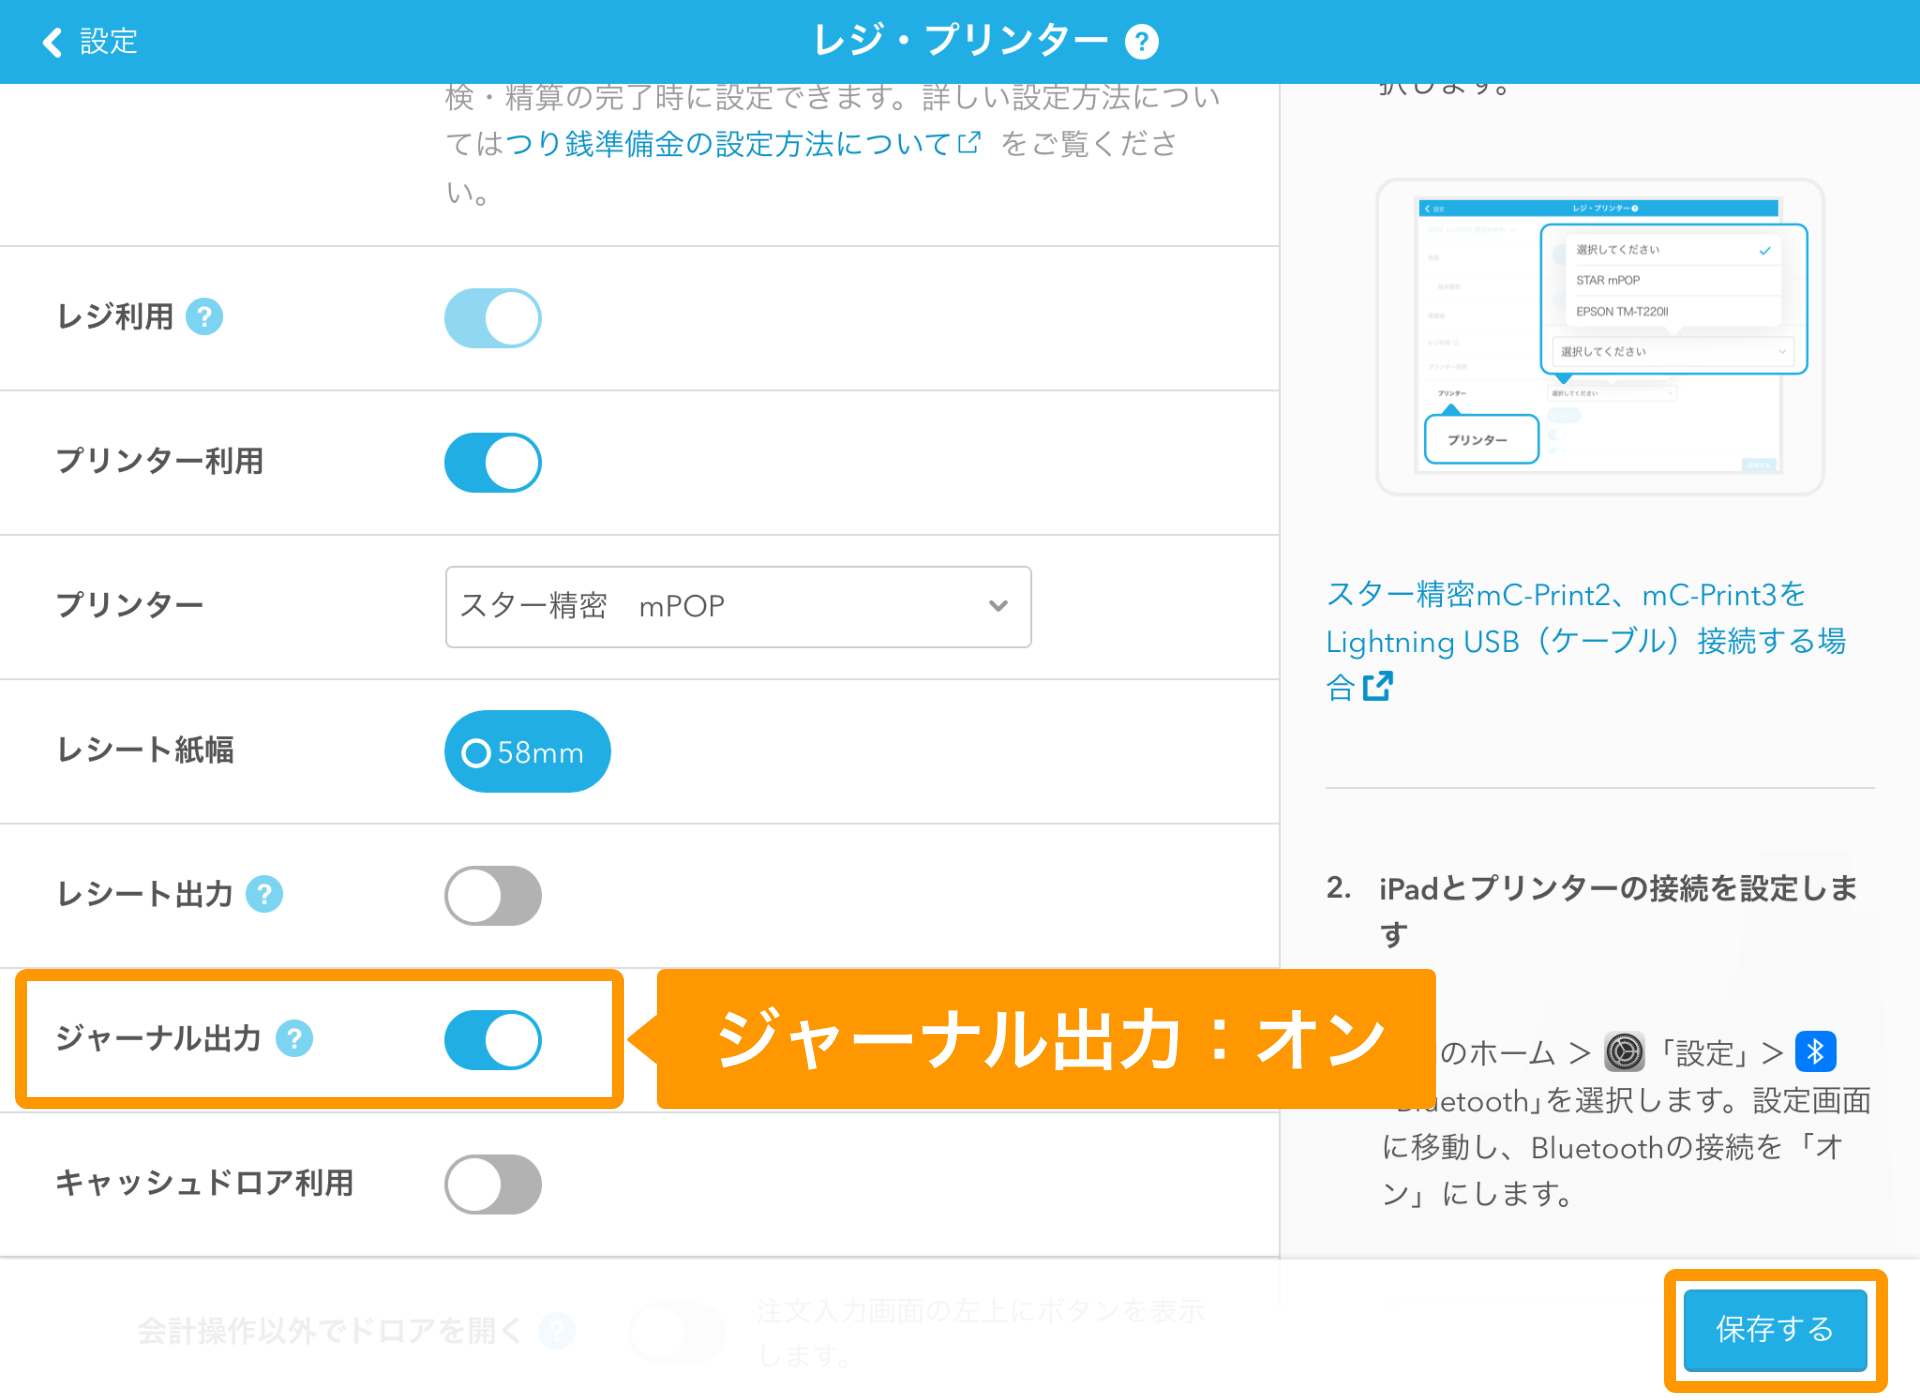The height and width of the screenshot is (1400, 1920).
Task: Click help icon next to ジャーナル出力
Action: (x=295, y=1038)
